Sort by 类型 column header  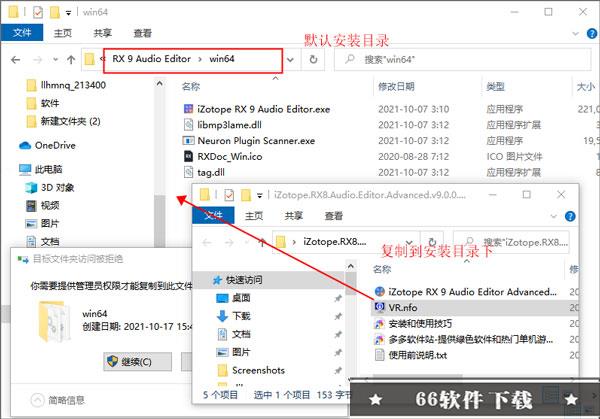coord(495,87)
